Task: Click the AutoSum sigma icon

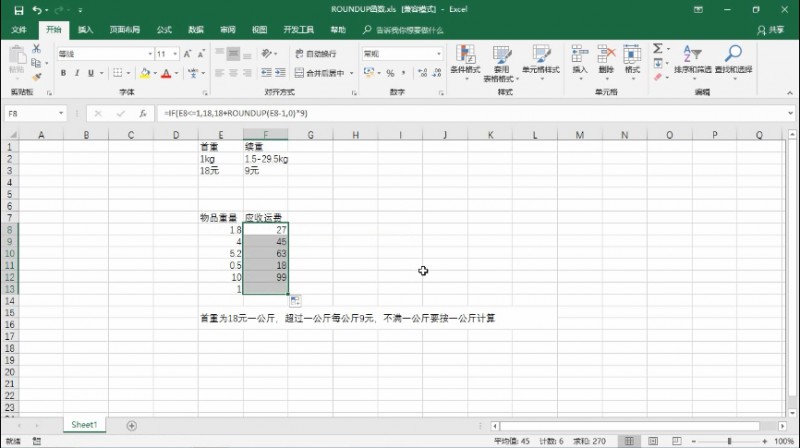Action: (658, 48)
